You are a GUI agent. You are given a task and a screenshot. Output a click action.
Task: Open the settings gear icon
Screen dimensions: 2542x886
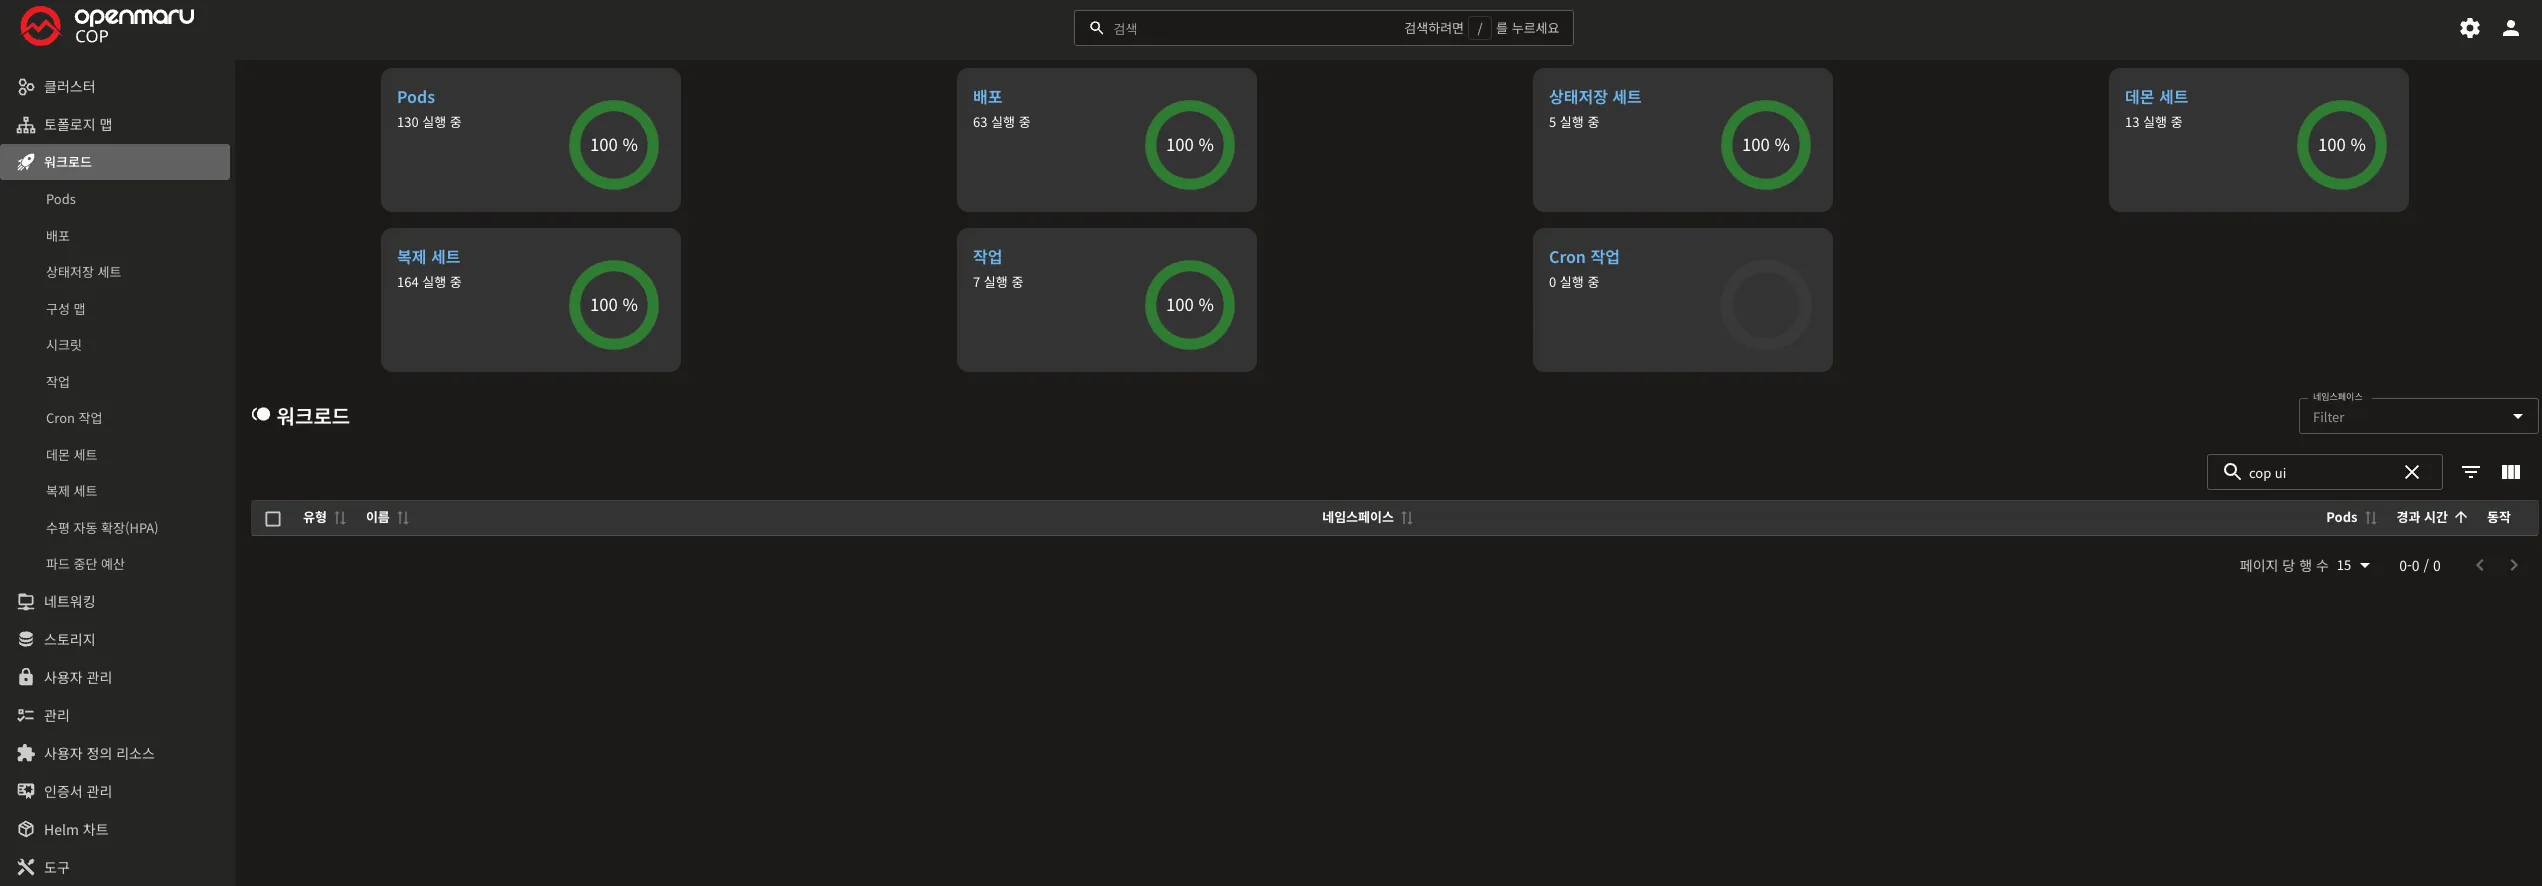pyautogui.click(x=2469, y=28)
